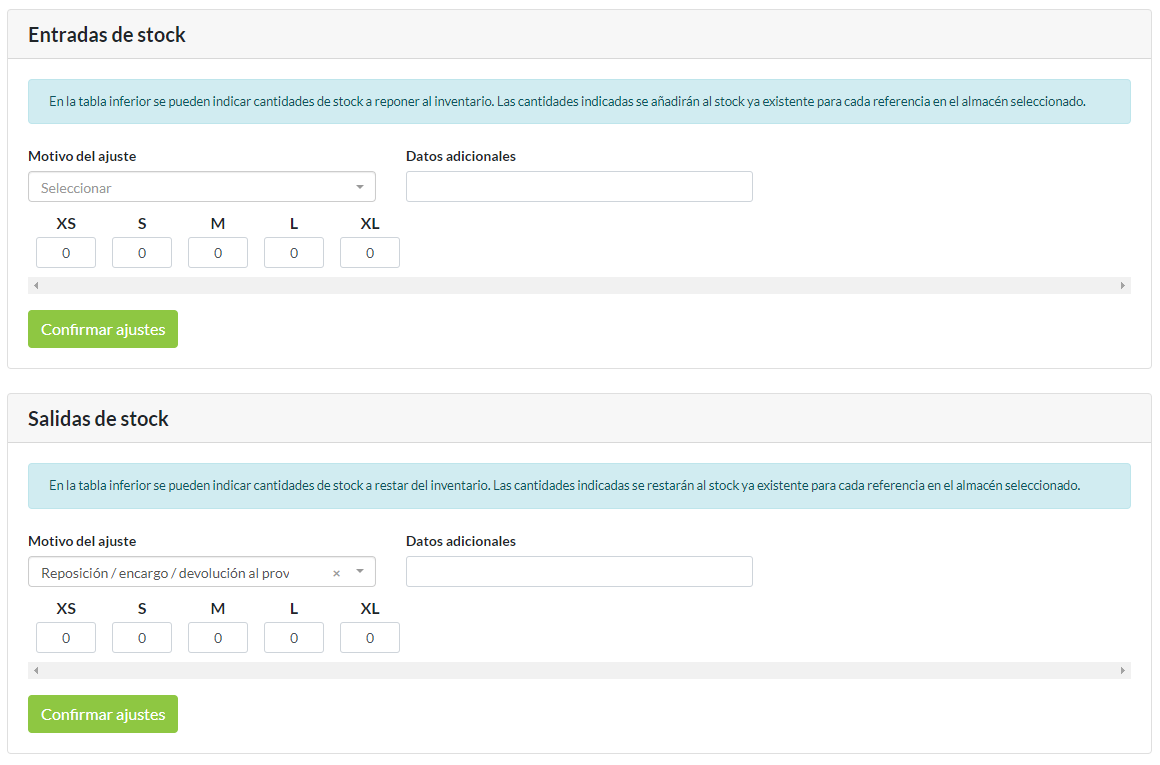Clear the selected Reposición motivo with x icon

pyautogui.click(x=336, y=573)
